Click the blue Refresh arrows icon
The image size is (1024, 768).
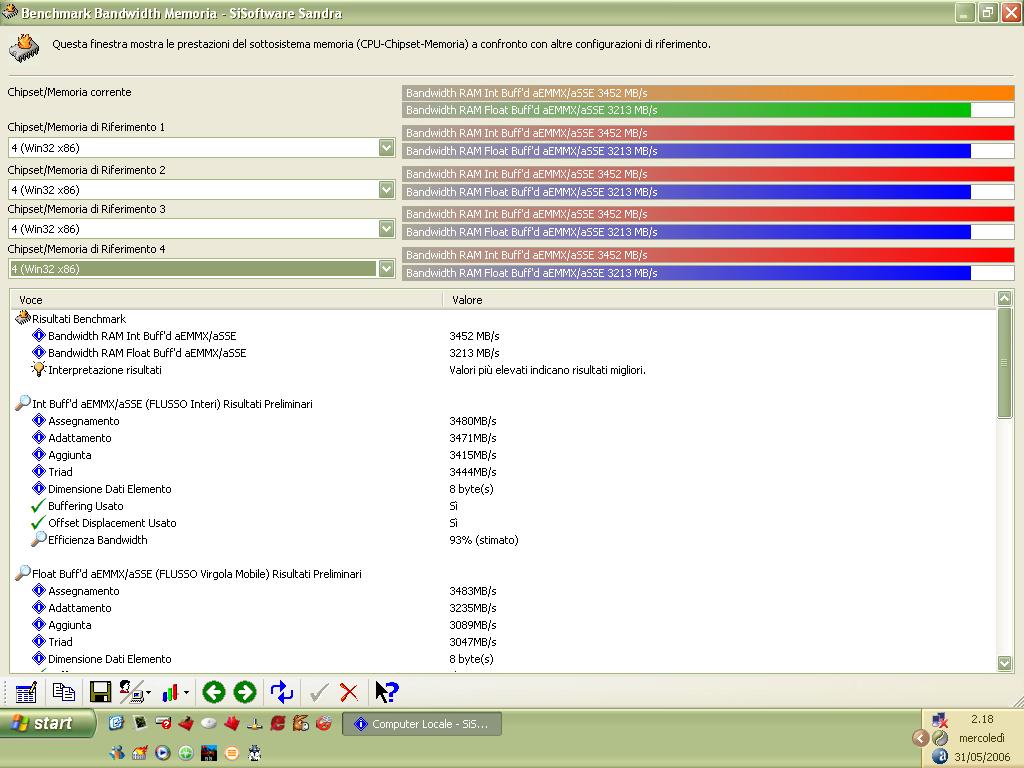coord(281,692)
